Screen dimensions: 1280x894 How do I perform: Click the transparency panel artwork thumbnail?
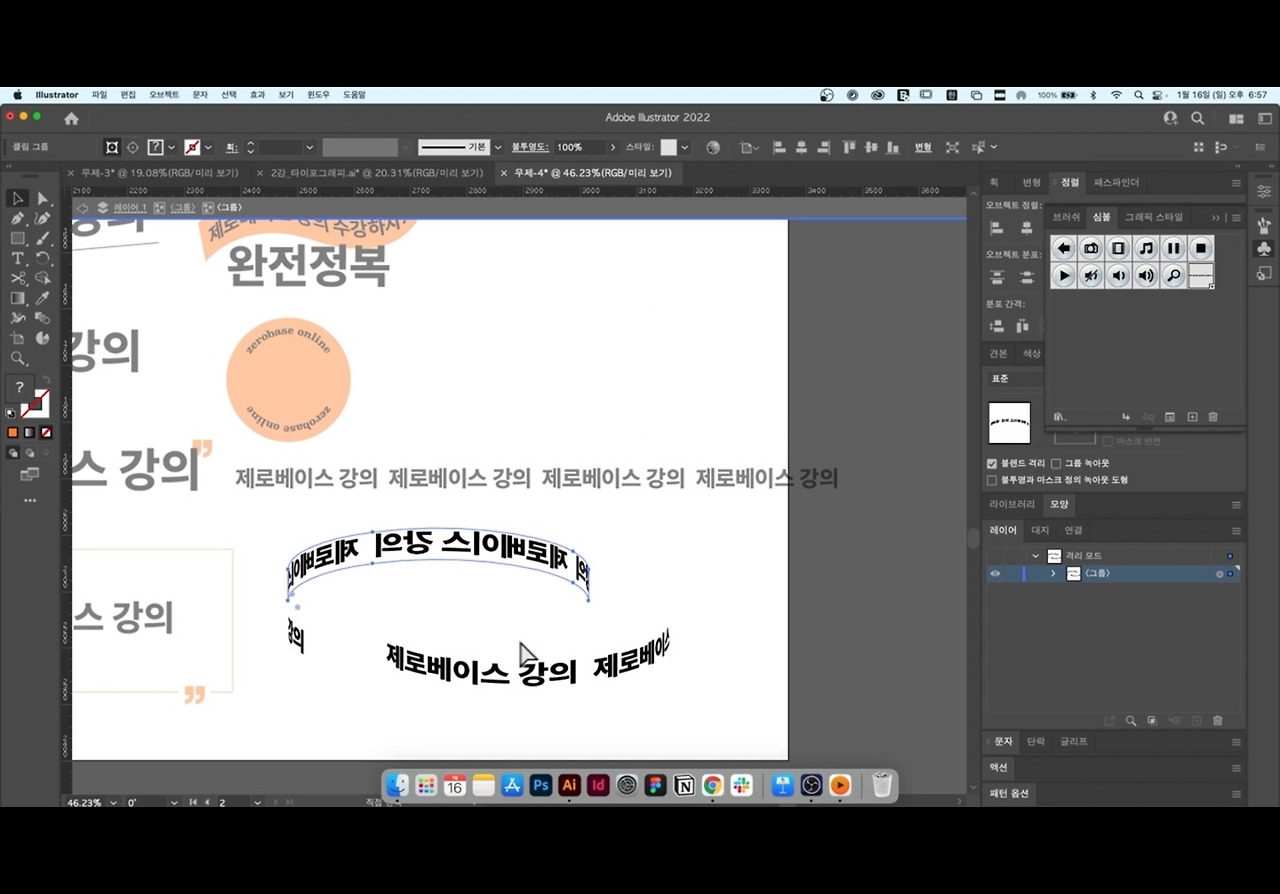point(1009,423)
